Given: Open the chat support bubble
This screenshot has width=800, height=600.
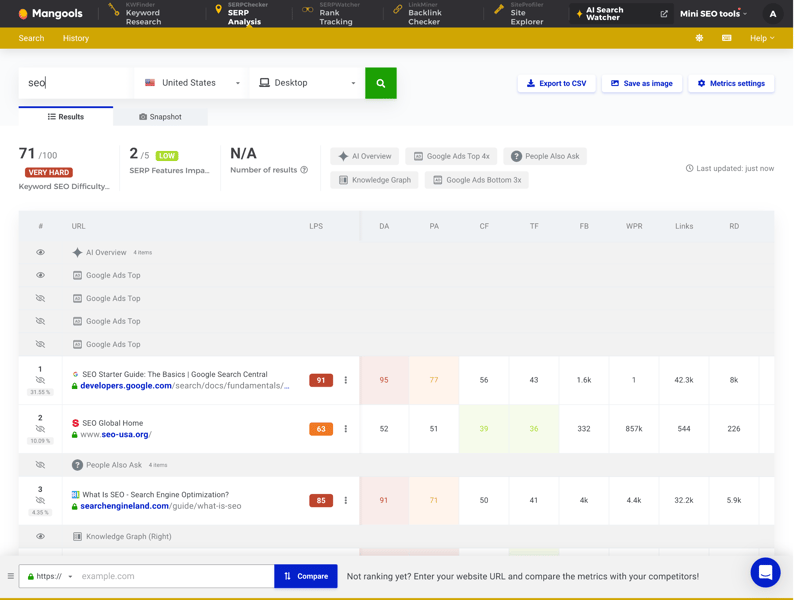Looking at the screenshot, I should (x=765, y=572).
